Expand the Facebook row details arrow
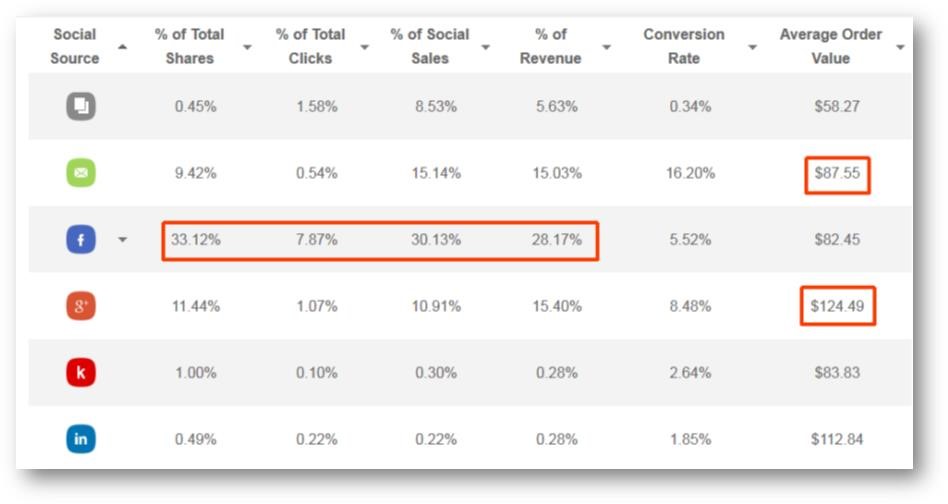This screenshot has width=948, height=504. tap(122, 240)
